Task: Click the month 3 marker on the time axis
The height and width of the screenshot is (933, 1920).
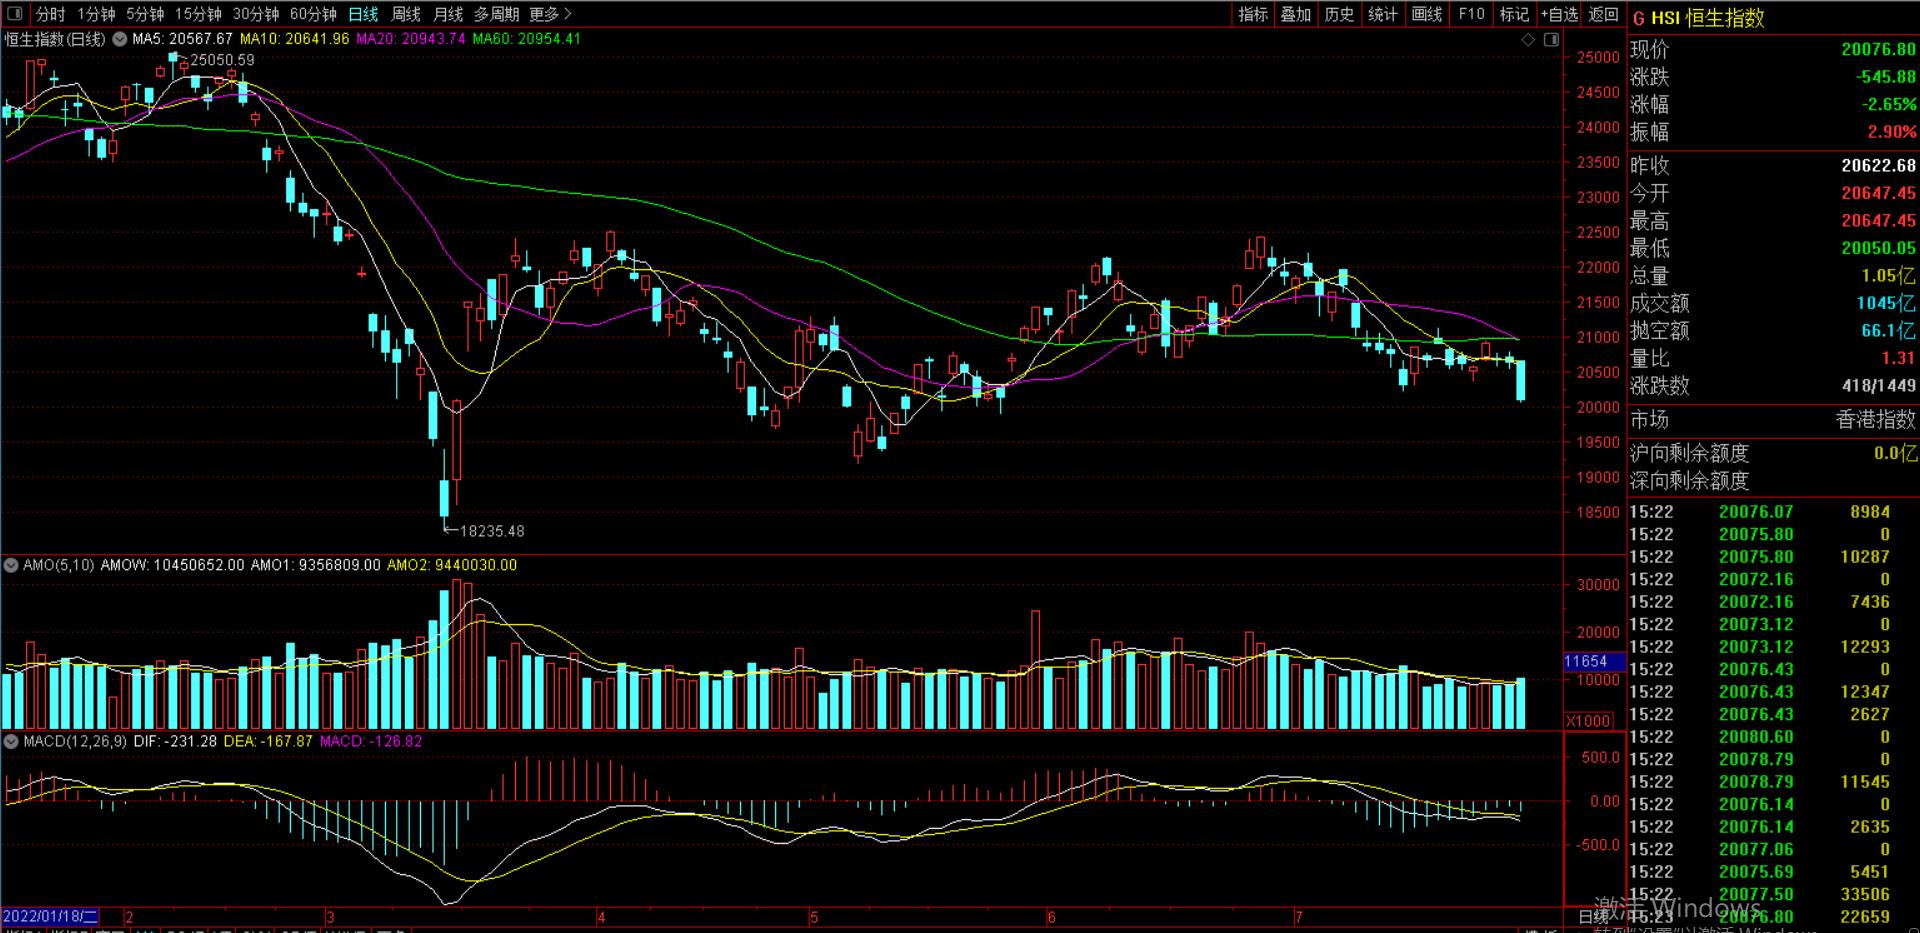Action: (x=330, y=916)
